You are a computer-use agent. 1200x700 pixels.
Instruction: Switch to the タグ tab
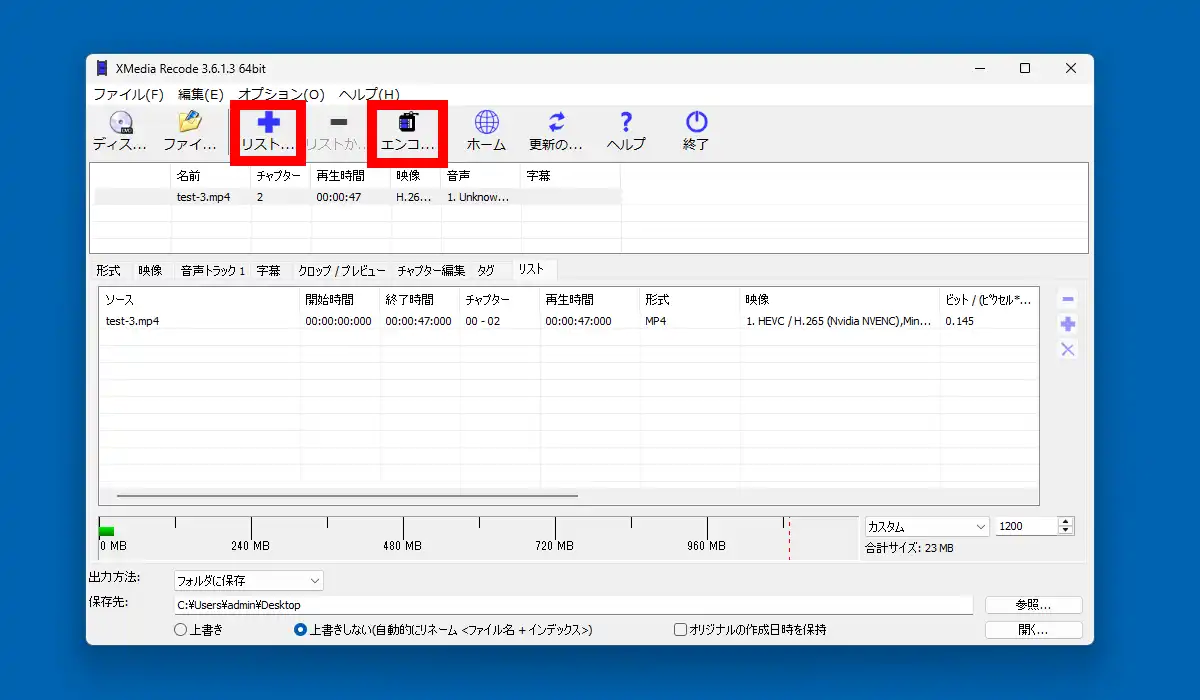[486, 270]
